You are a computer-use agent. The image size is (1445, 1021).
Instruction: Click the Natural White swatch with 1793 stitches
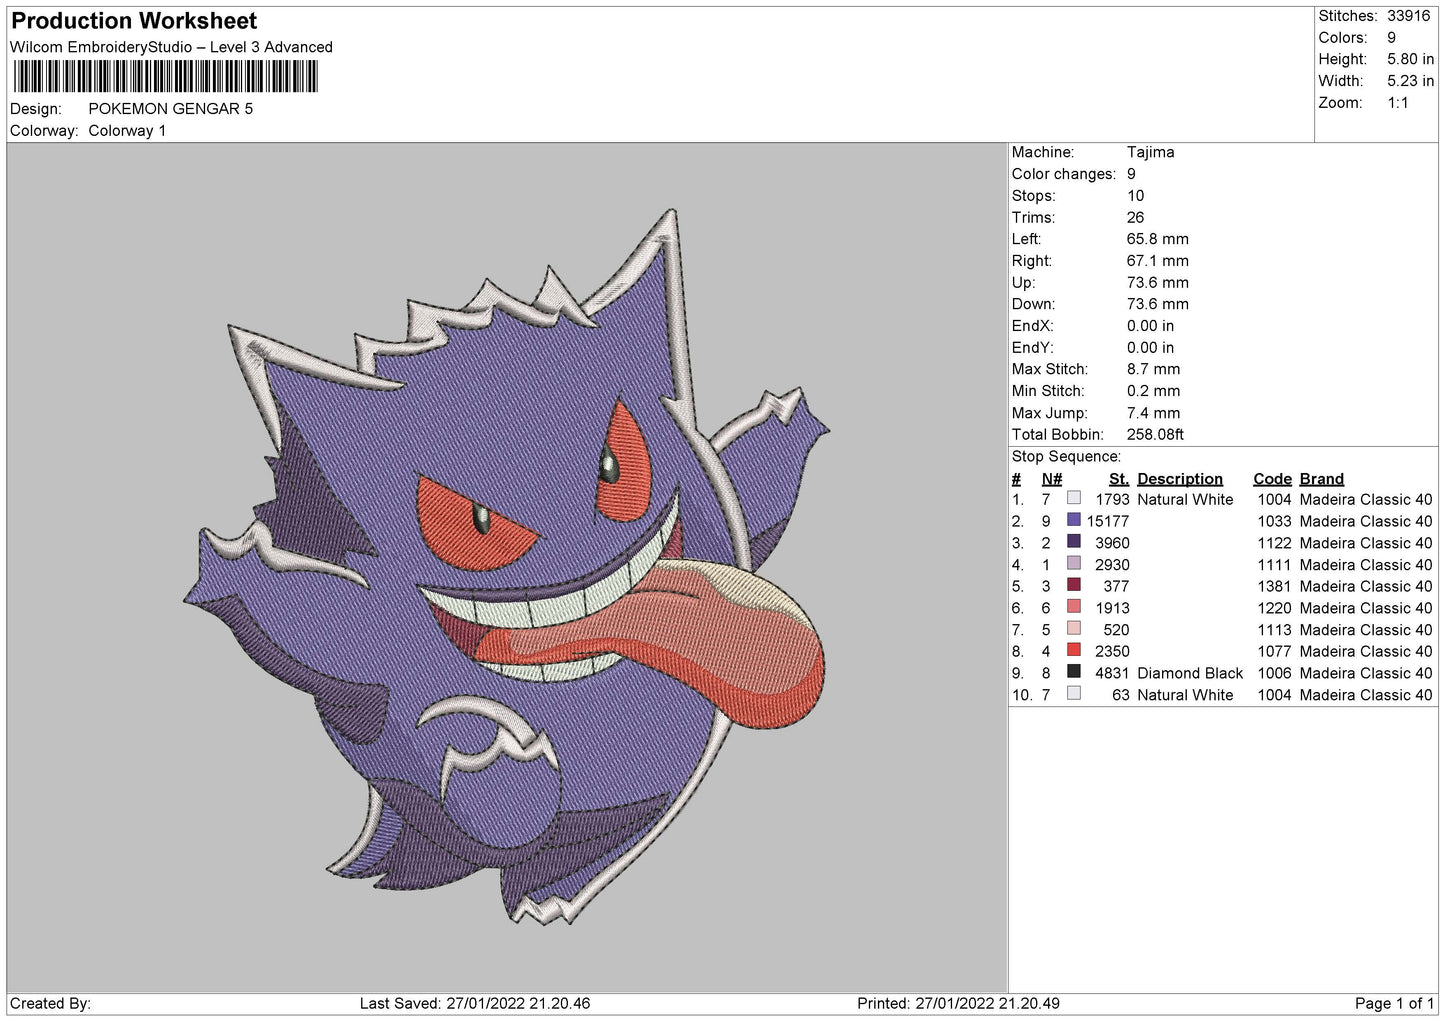pyautogui.click(x=1074, y=498)
